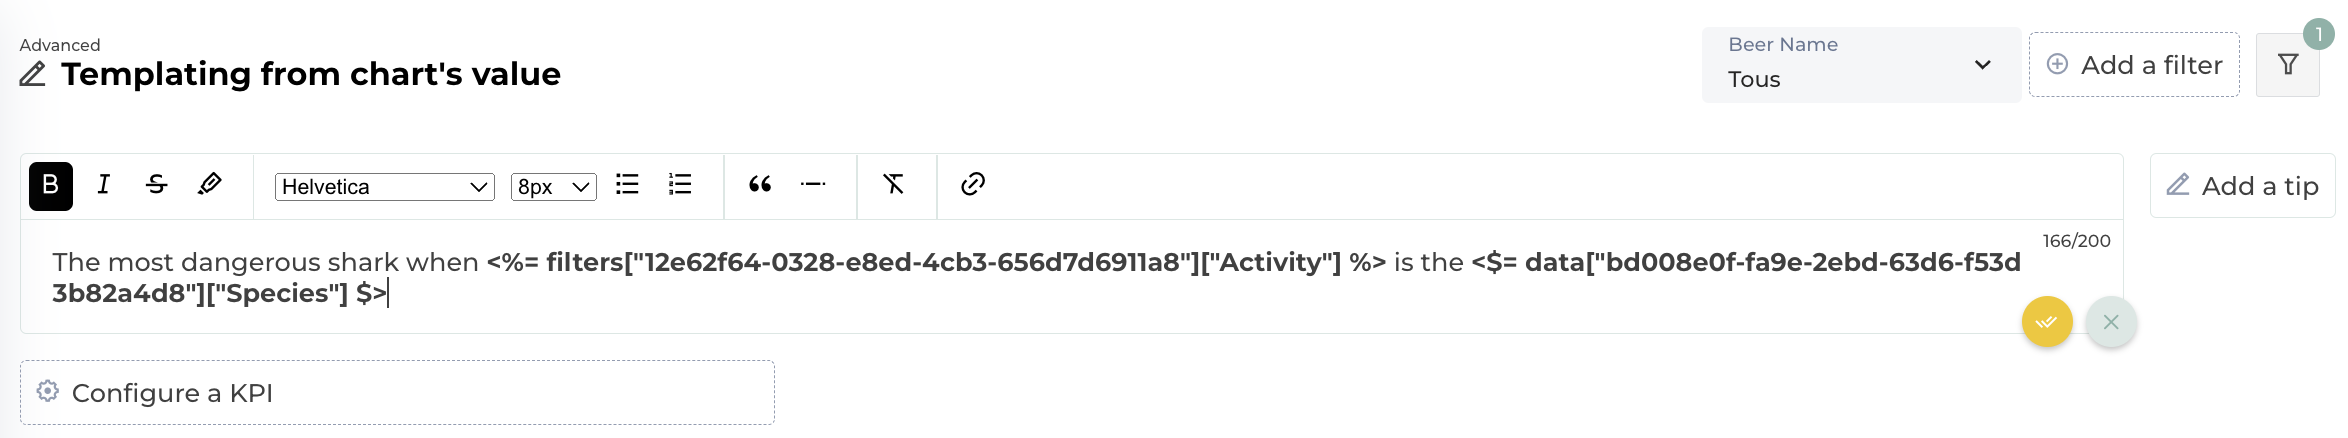
Task: Cancel editing with the X button
Action: [x=2111, y=322]
